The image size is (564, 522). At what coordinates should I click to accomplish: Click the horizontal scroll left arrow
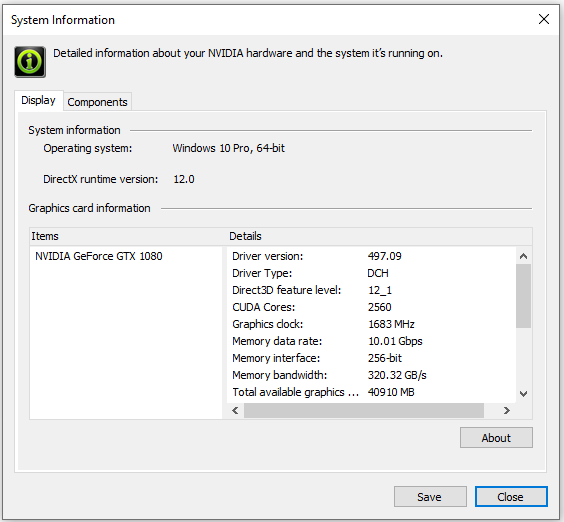click(x=235, y=410)
